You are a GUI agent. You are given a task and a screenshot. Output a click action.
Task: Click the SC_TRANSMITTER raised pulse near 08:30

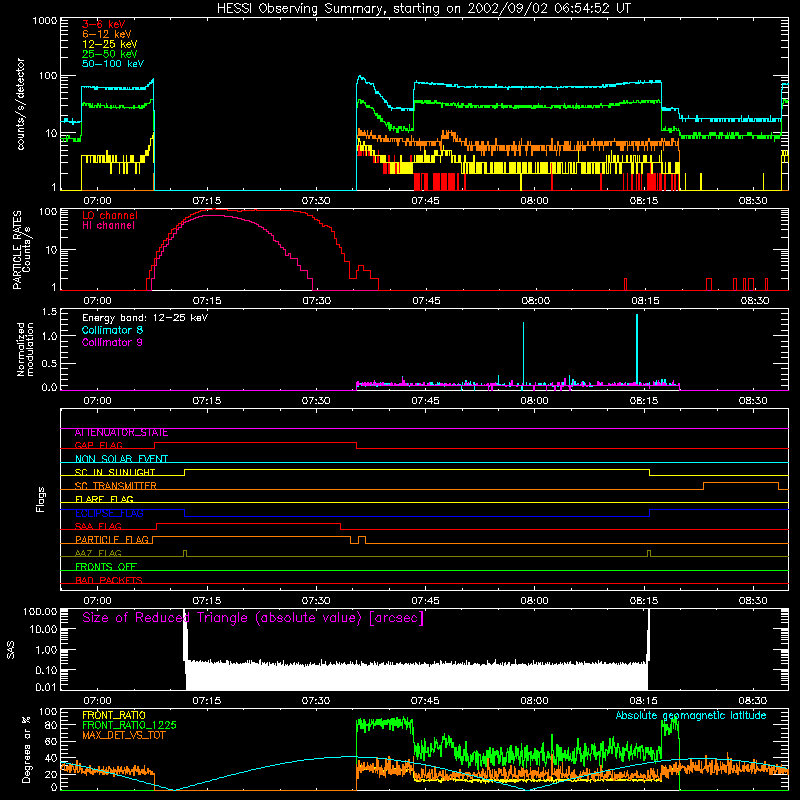point(741,486)
